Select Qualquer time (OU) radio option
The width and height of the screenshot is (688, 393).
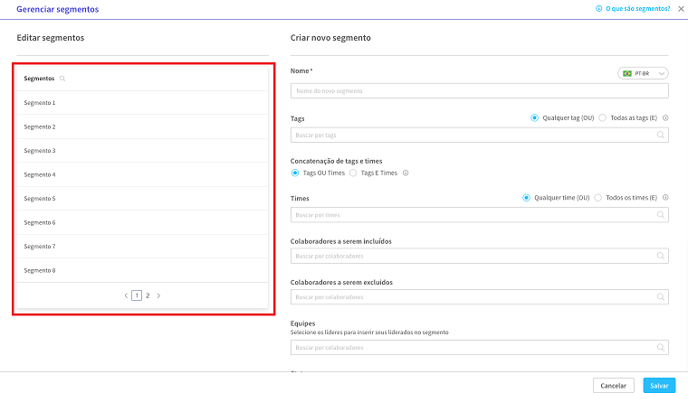pyautogui.click(x=526, y=198)
